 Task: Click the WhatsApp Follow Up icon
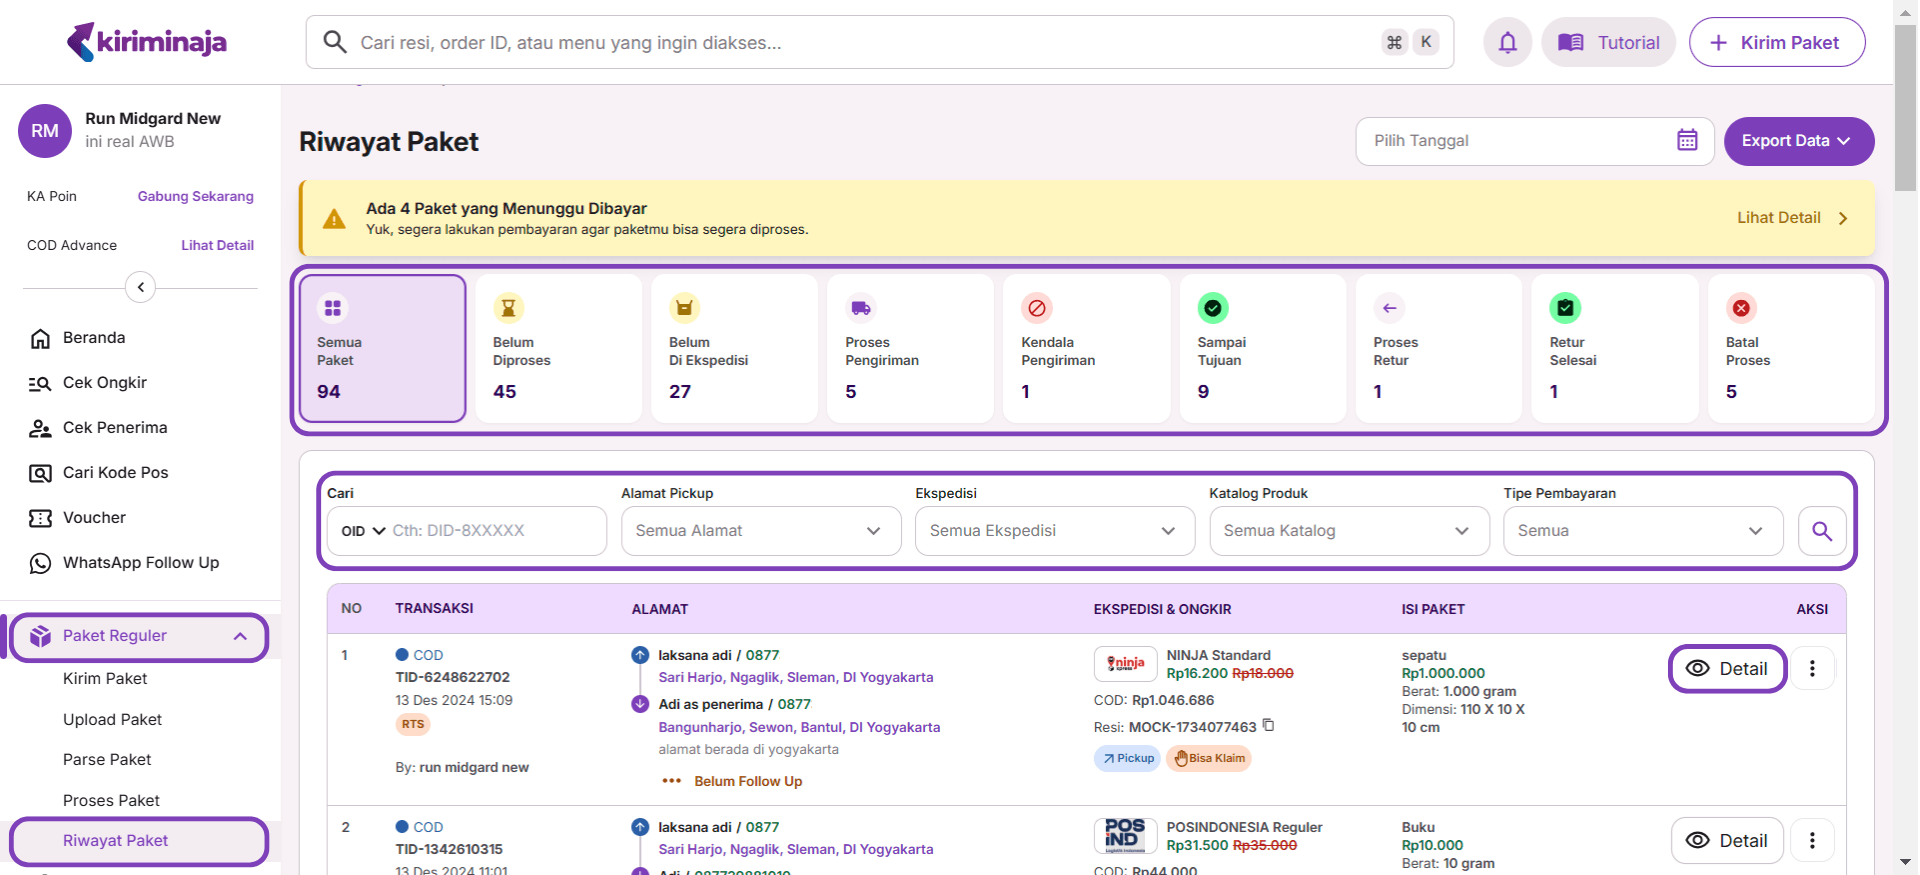40,563
